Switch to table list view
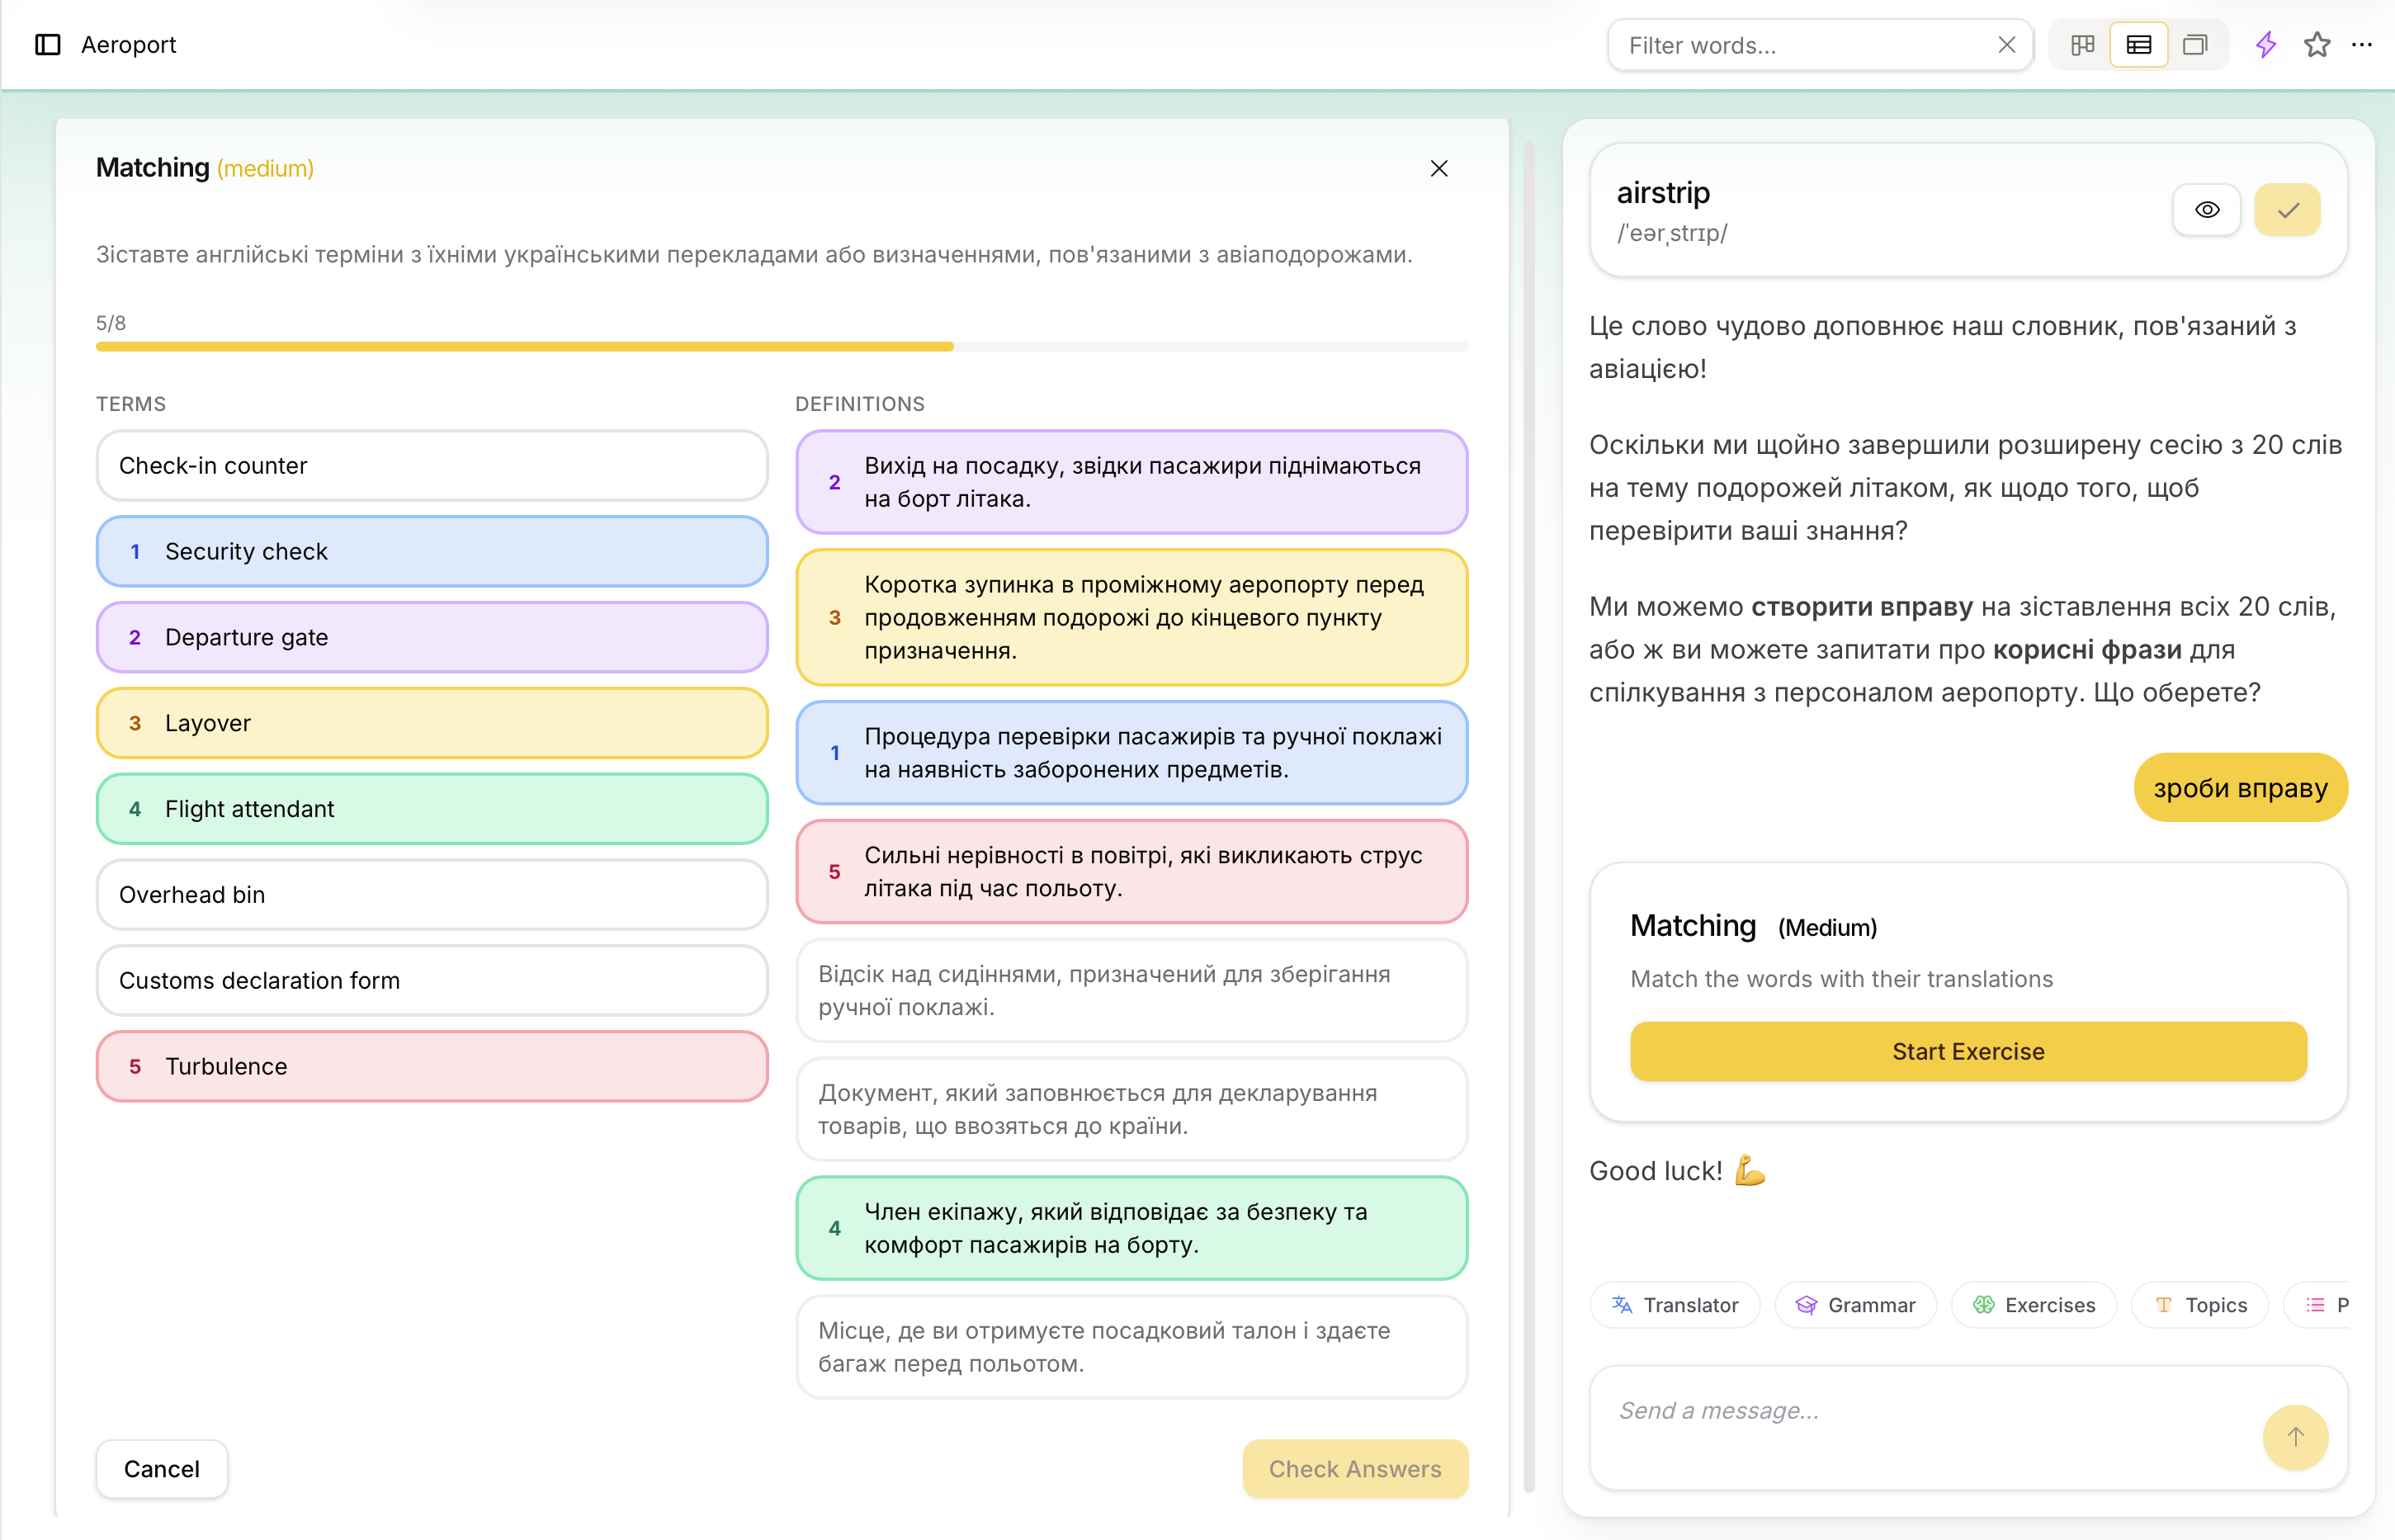 2138,45
